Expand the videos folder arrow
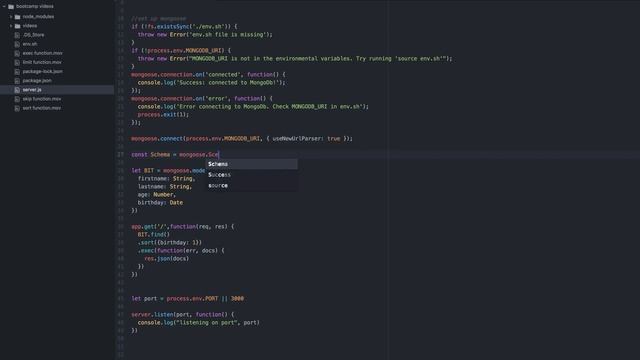The image size is (640, 360). pos(11,26)
